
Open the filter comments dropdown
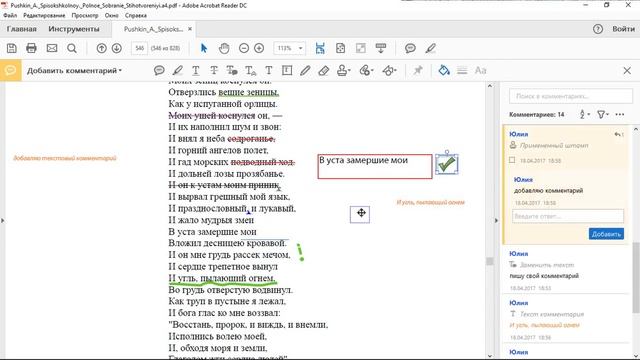point(603,115)
